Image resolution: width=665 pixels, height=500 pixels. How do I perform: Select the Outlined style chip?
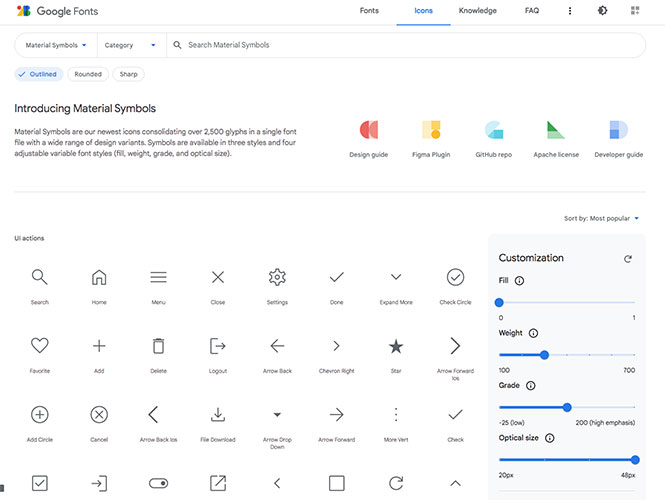[39, 74]
